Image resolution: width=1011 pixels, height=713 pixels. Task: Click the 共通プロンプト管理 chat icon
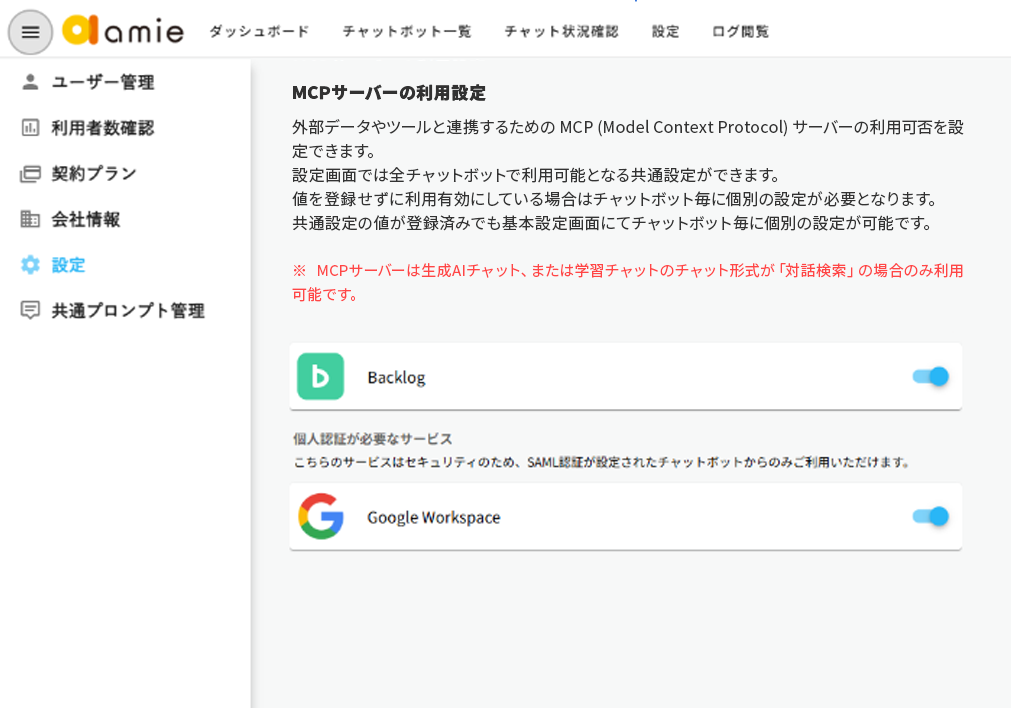(x=30, y=310)
